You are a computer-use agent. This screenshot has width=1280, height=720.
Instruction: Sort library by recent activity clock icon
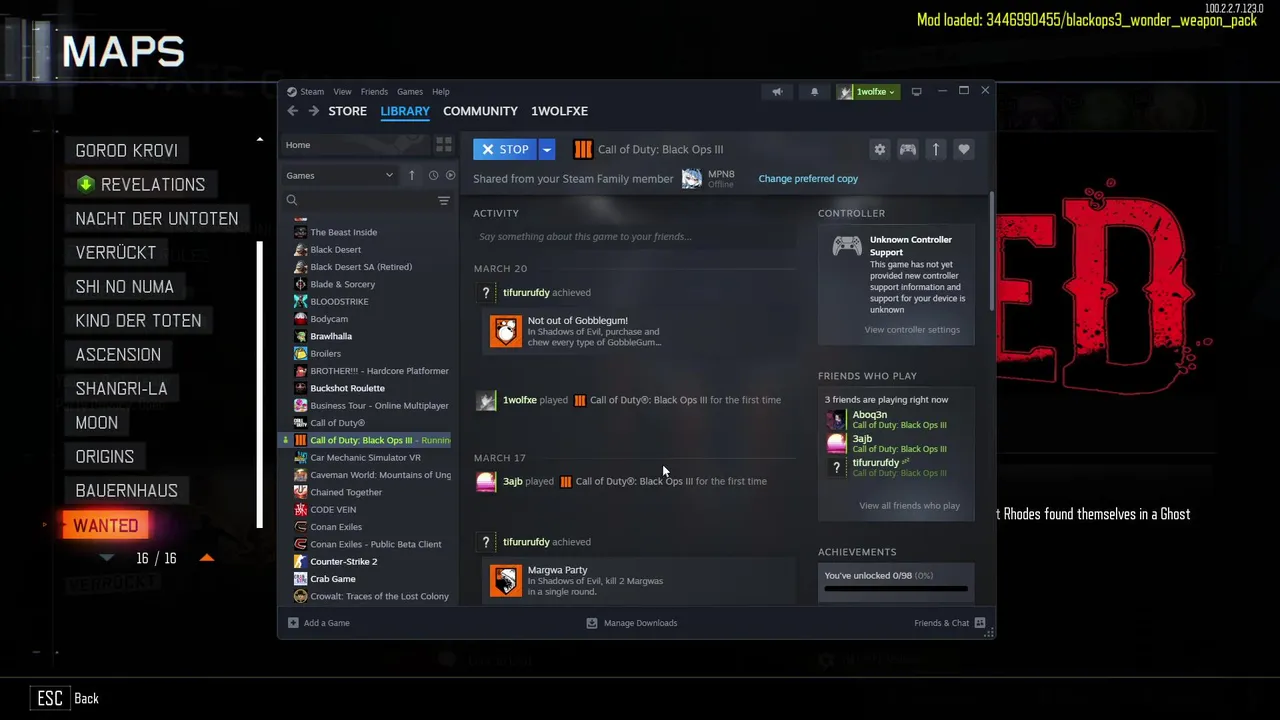(x=433, y=175)
